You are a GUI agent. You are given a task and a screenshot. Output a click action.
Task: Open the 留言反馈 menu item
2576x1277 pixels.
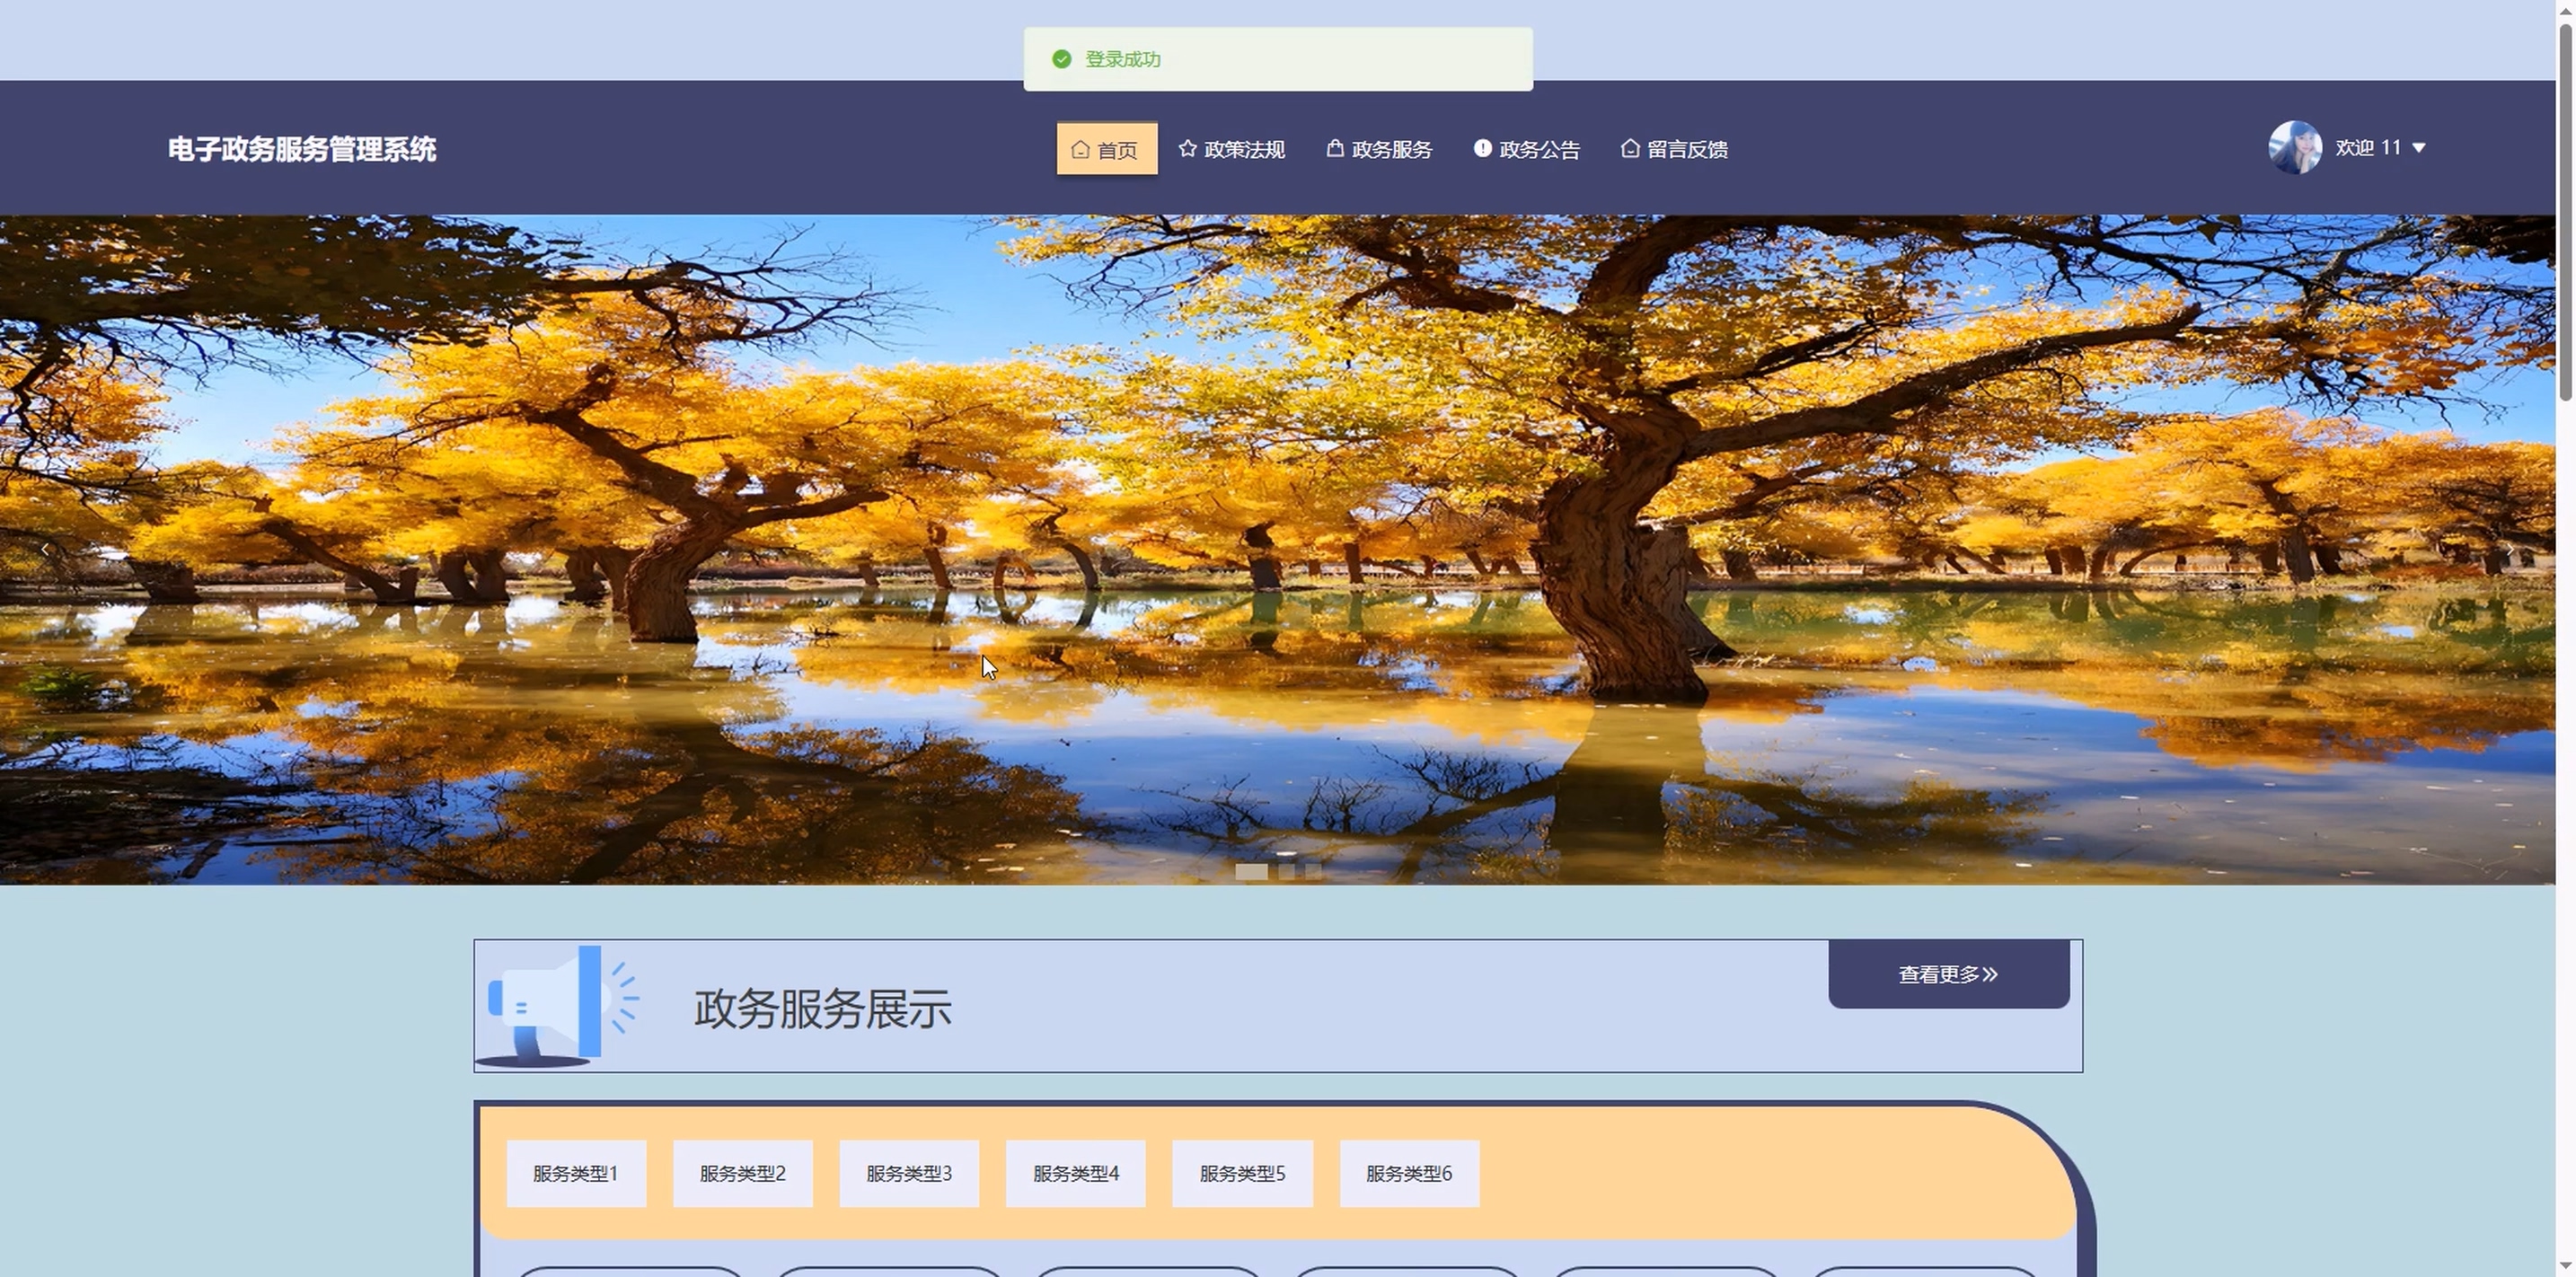[1686, 150]
